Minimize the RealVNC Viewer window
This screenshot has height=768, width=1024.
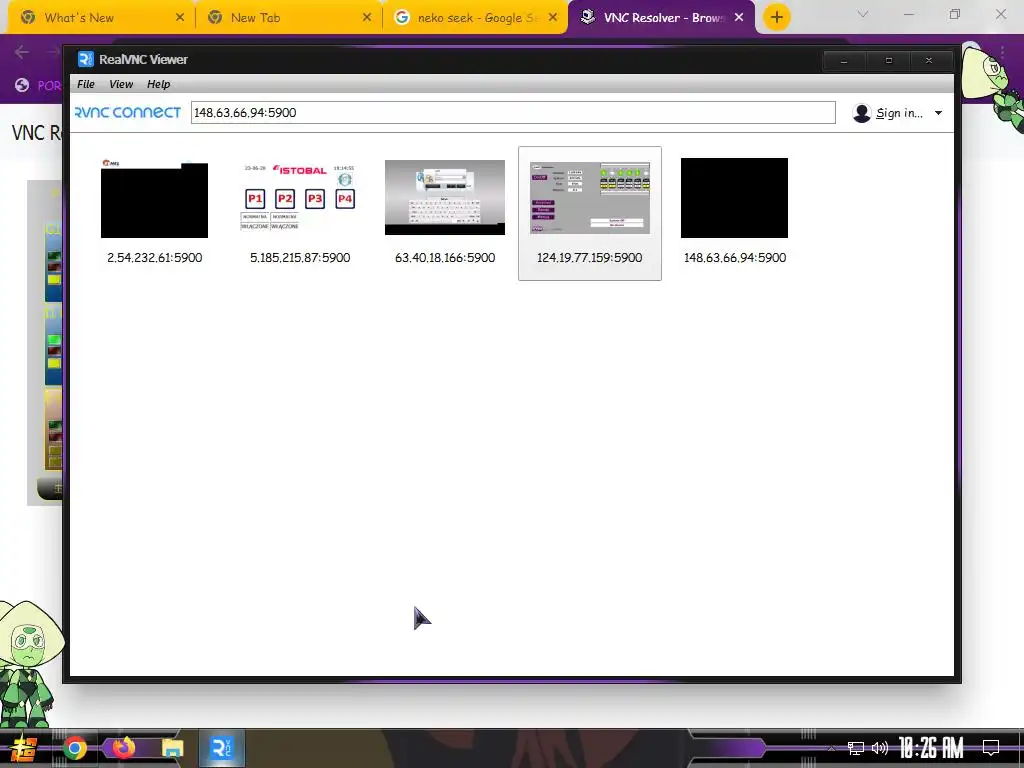pos(844,61)
